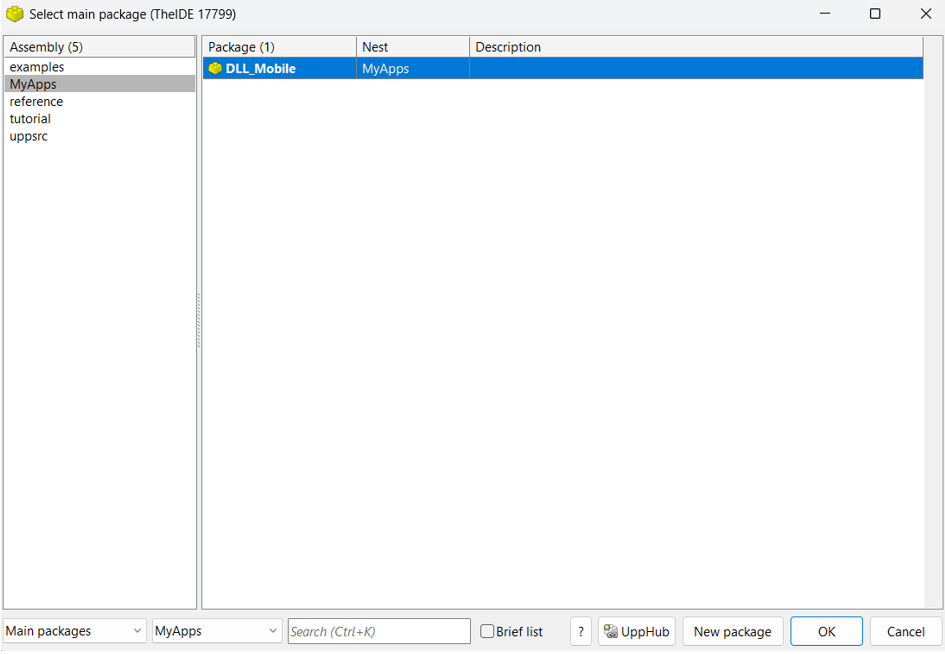Open the "MyApps" nest combo box
Screen dimensions: 945x654
(215, 631)
